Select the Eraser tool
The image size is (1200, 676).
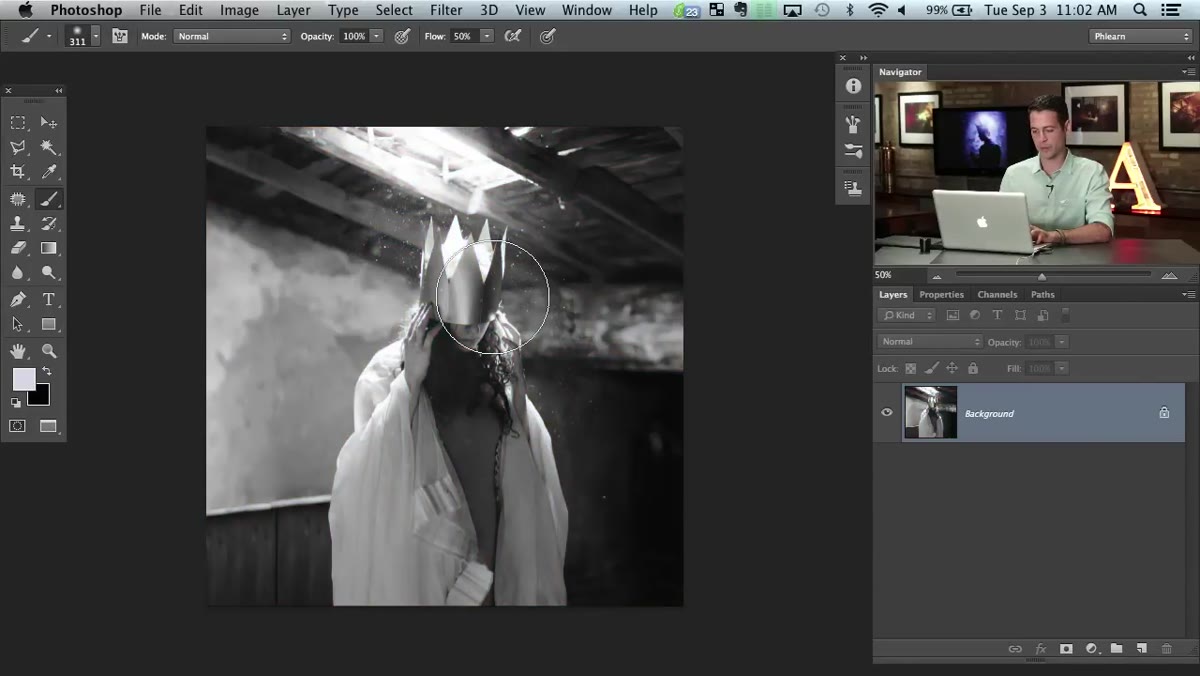18,248
